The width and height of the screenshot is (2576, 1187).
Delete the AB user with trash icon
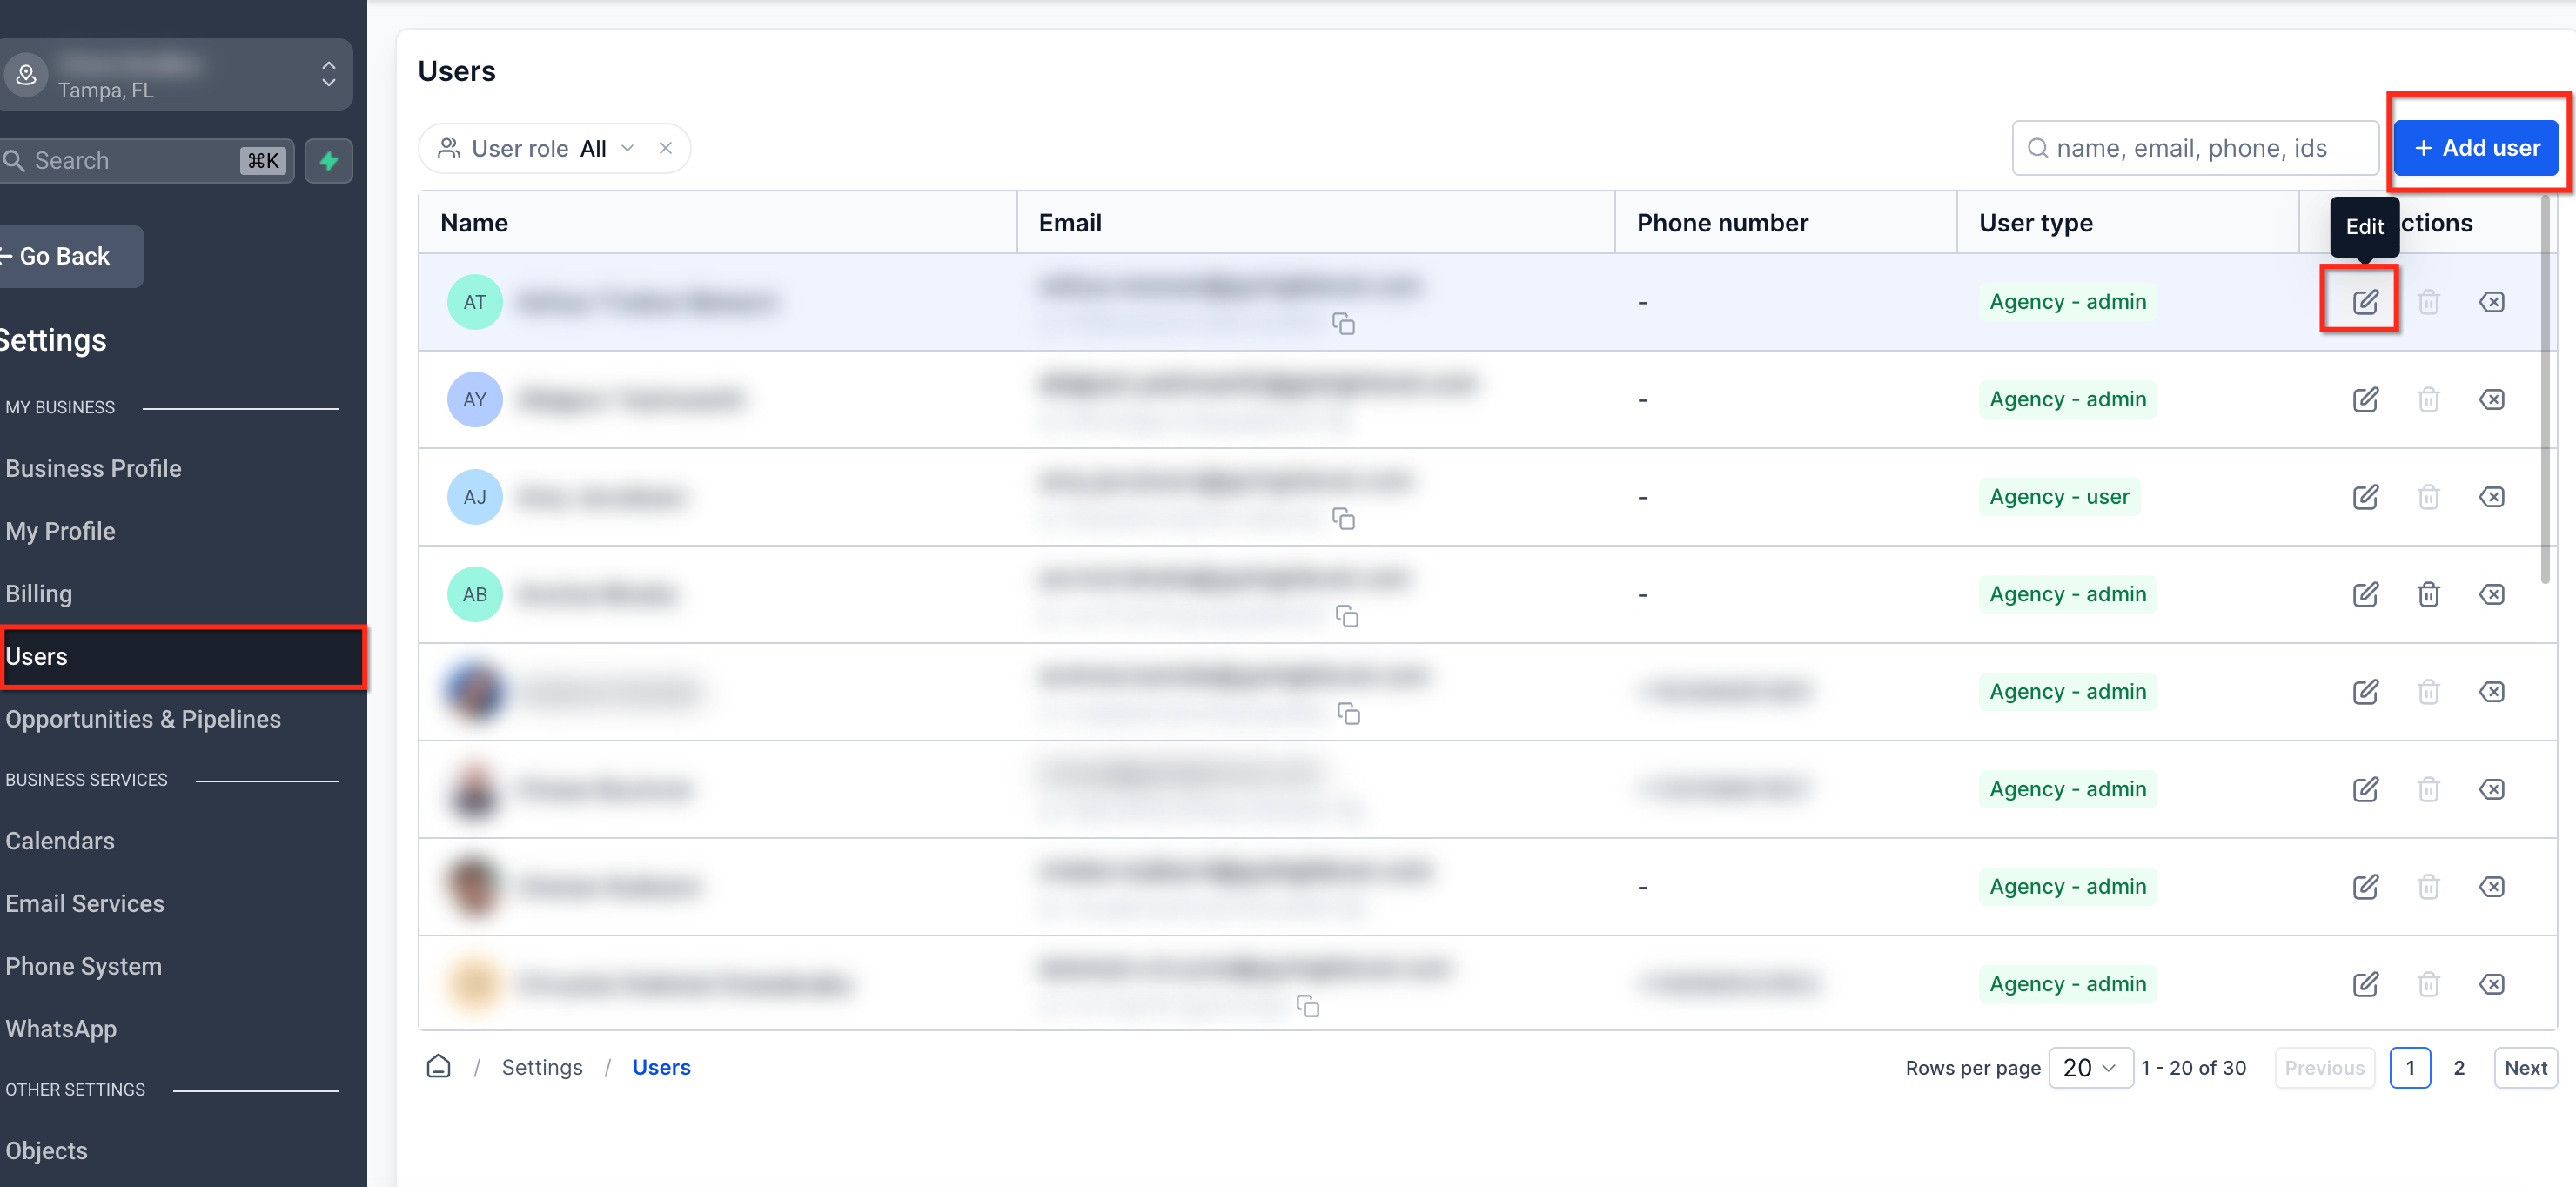click(x=2428, y=594)
